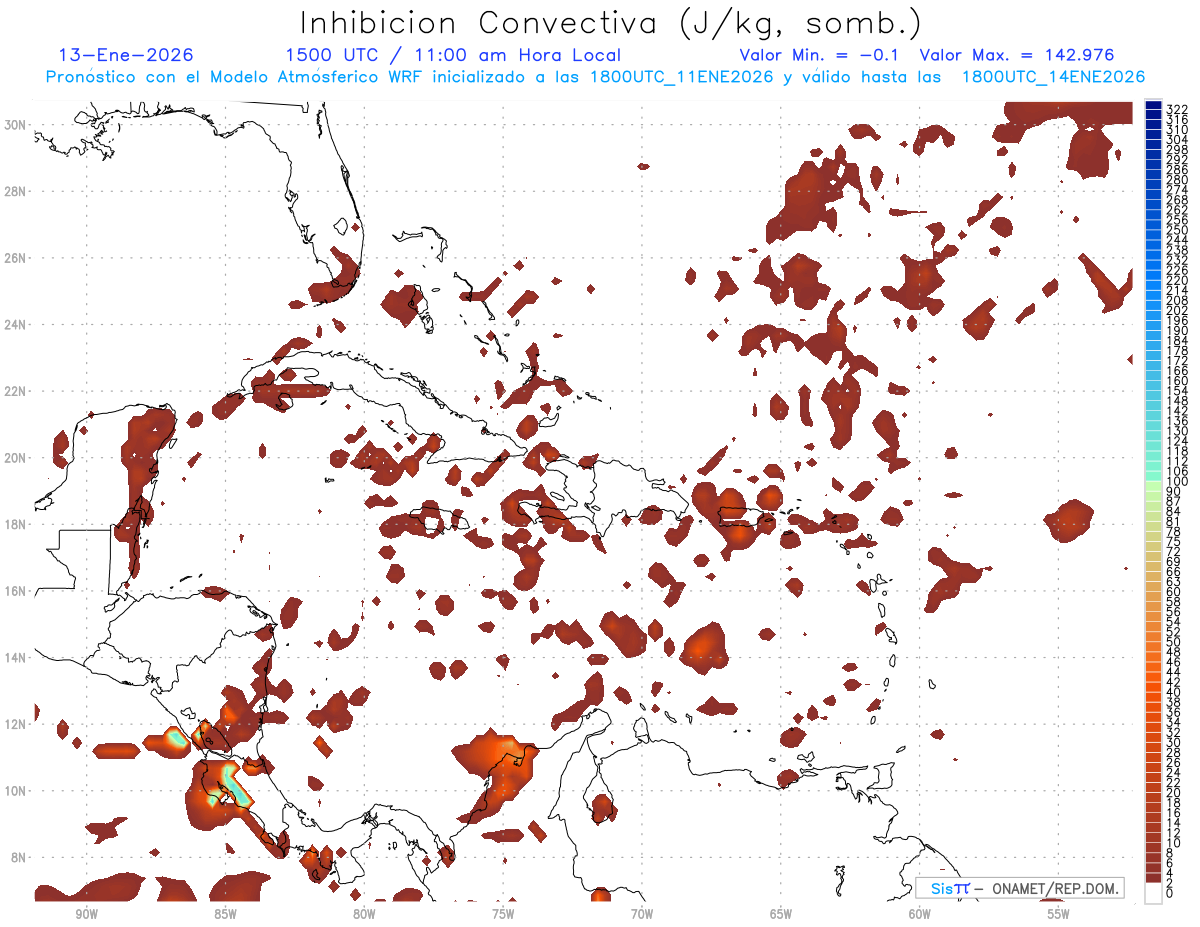Click the '65W' longitude label

tap(781, 914)
